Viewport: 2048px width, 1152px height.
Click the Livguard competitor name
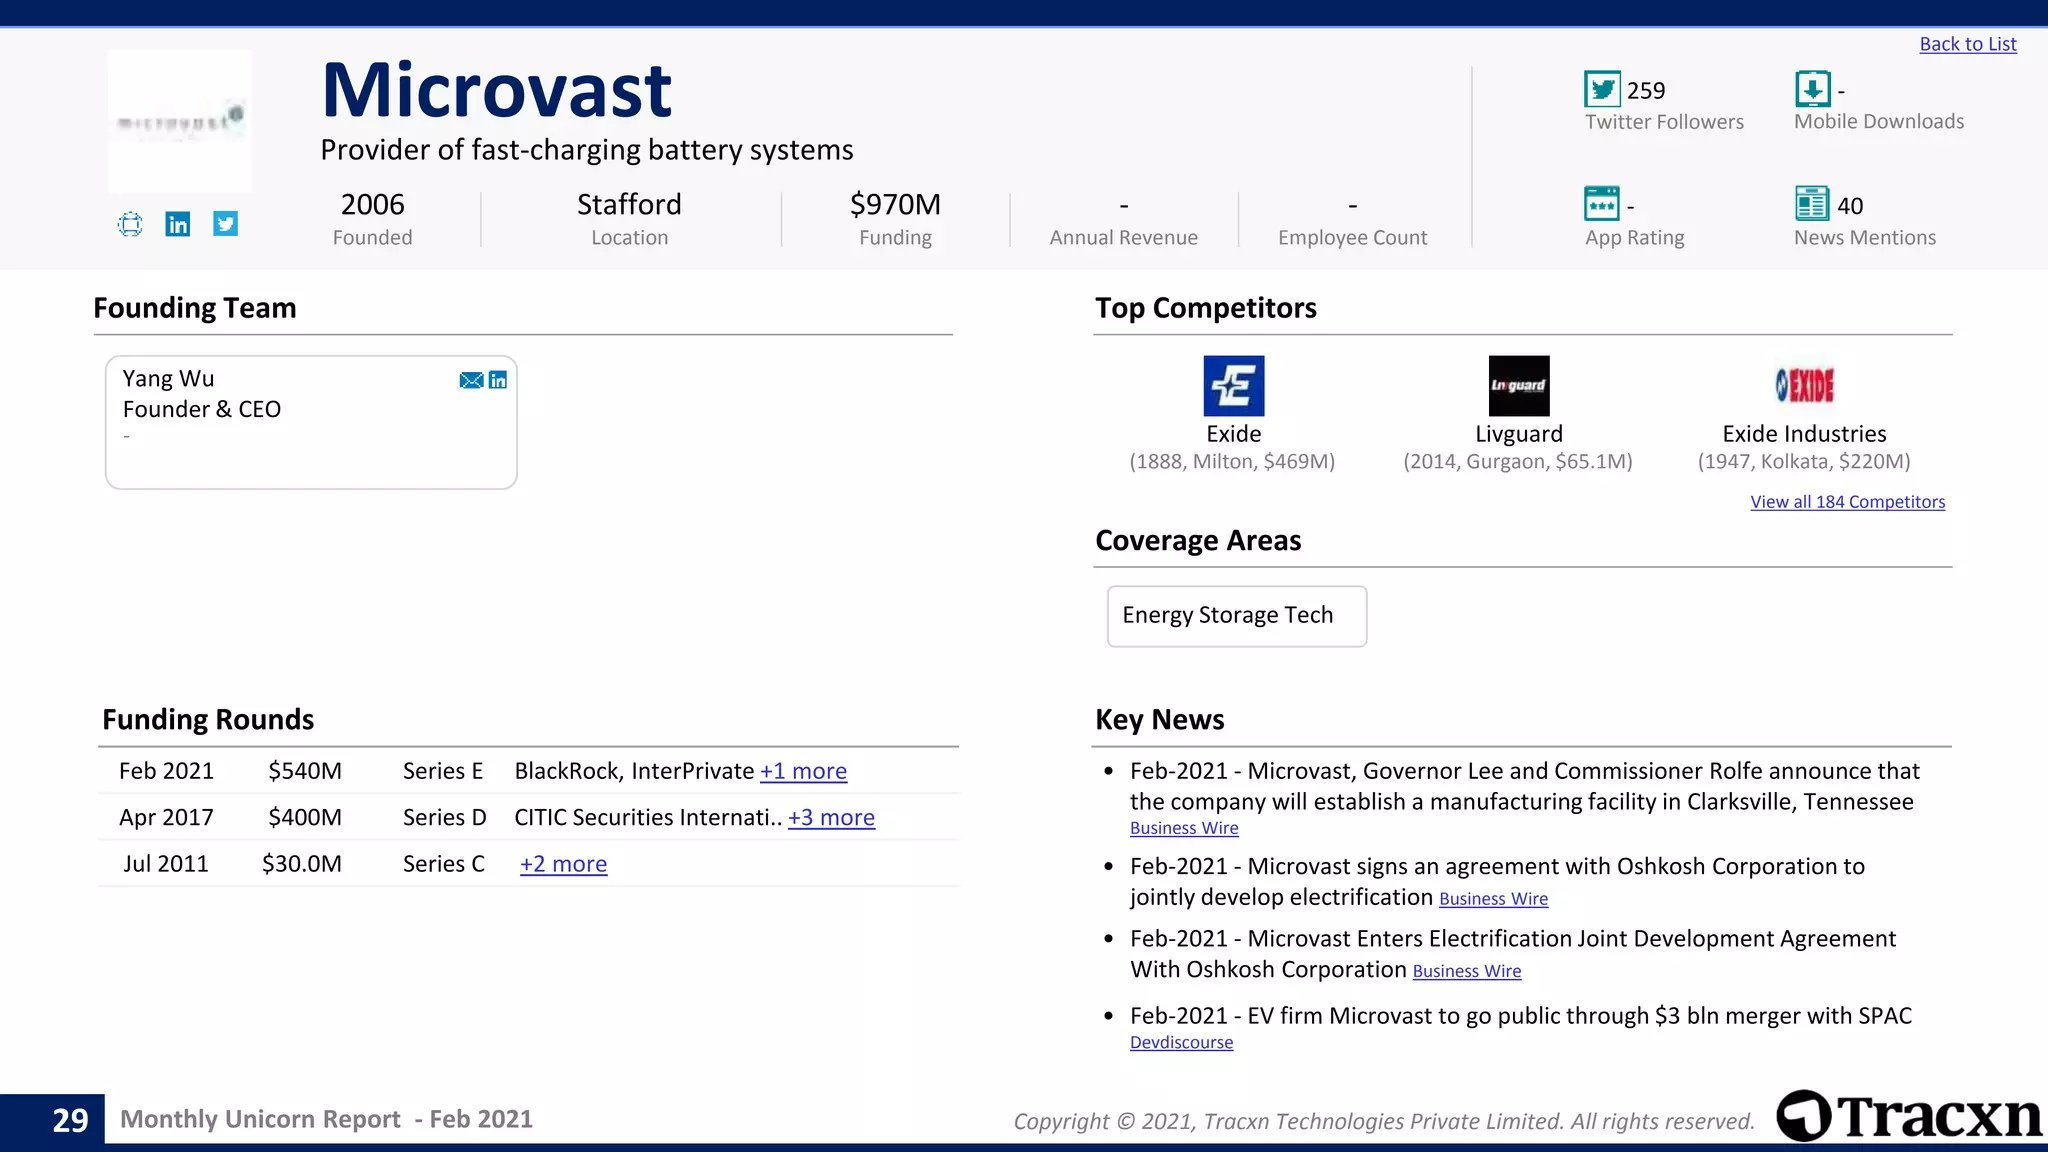(1519, 434)
